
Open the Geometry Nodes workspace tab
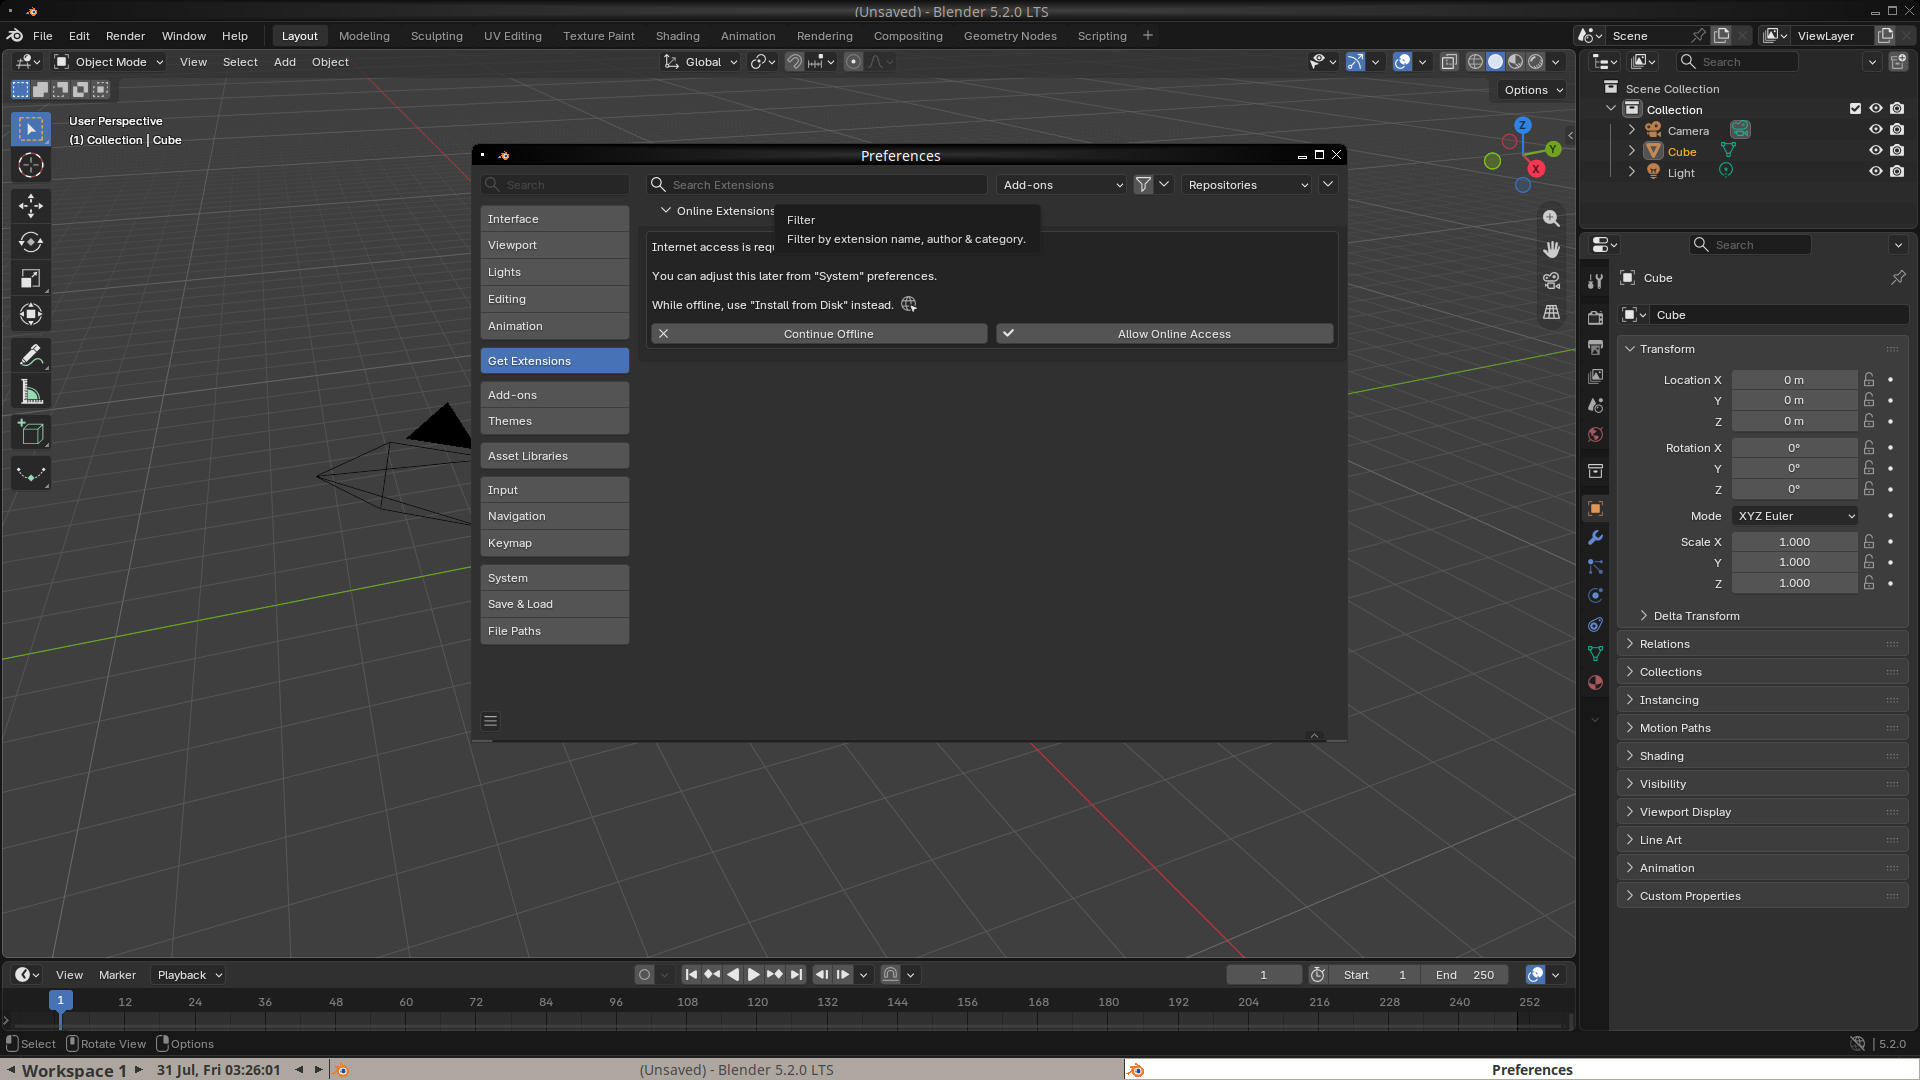tap(1010, 36)
